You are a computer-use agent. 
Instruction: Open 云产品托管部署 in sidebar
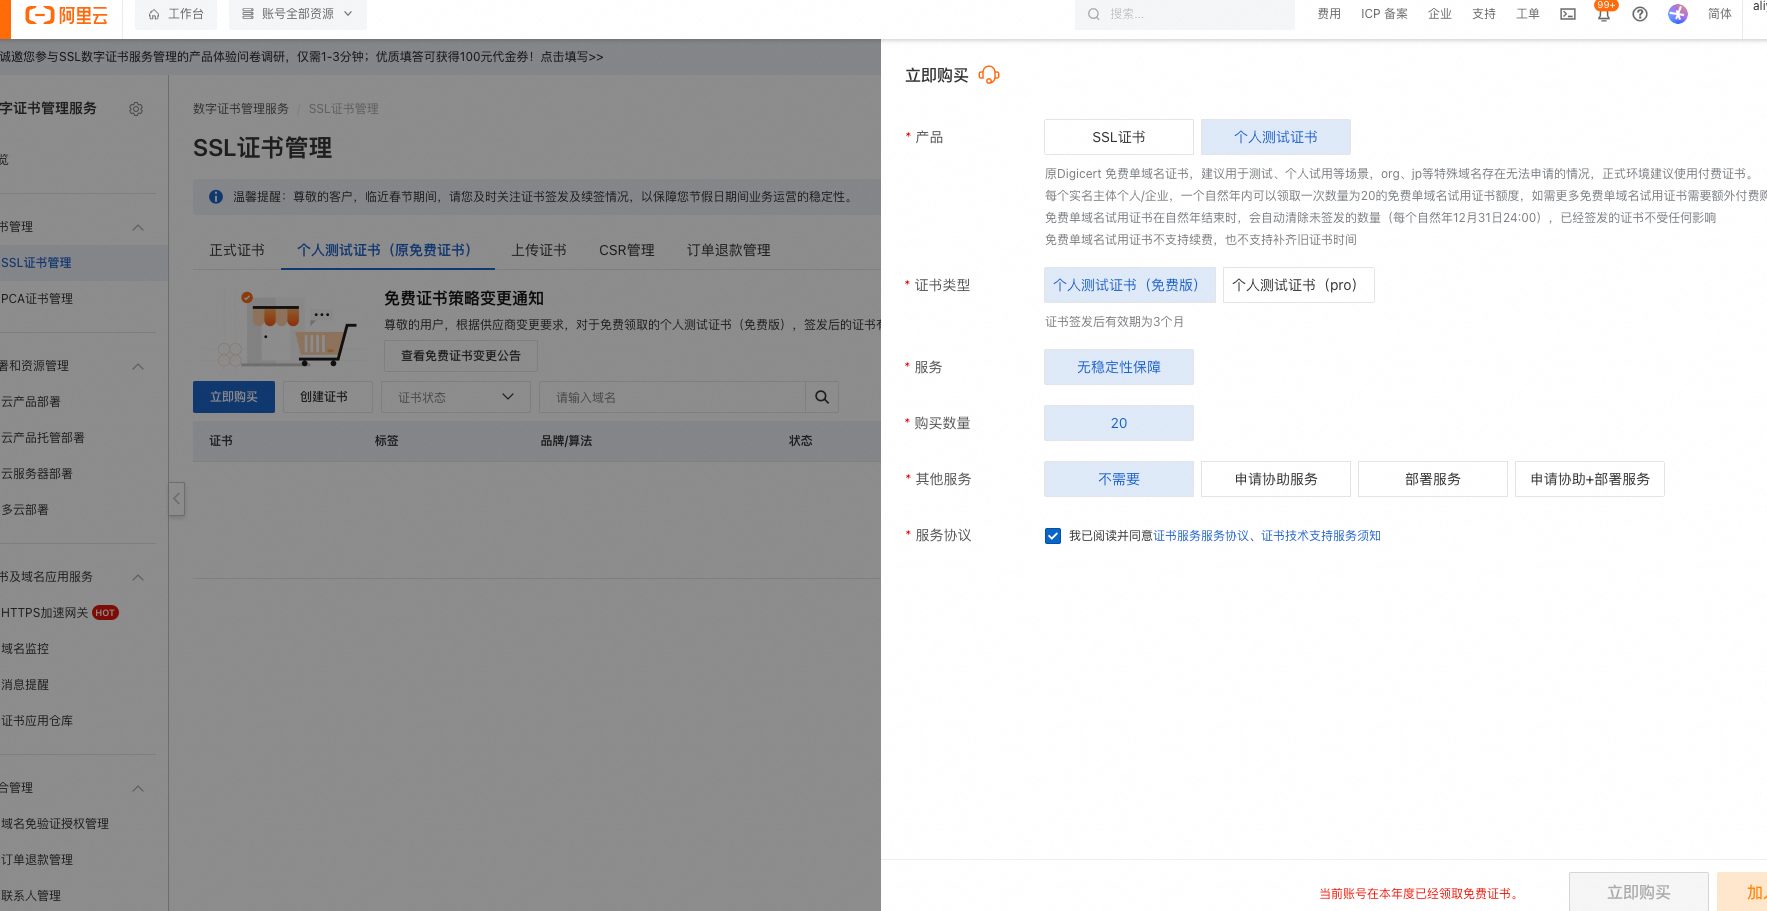point(43,438)
